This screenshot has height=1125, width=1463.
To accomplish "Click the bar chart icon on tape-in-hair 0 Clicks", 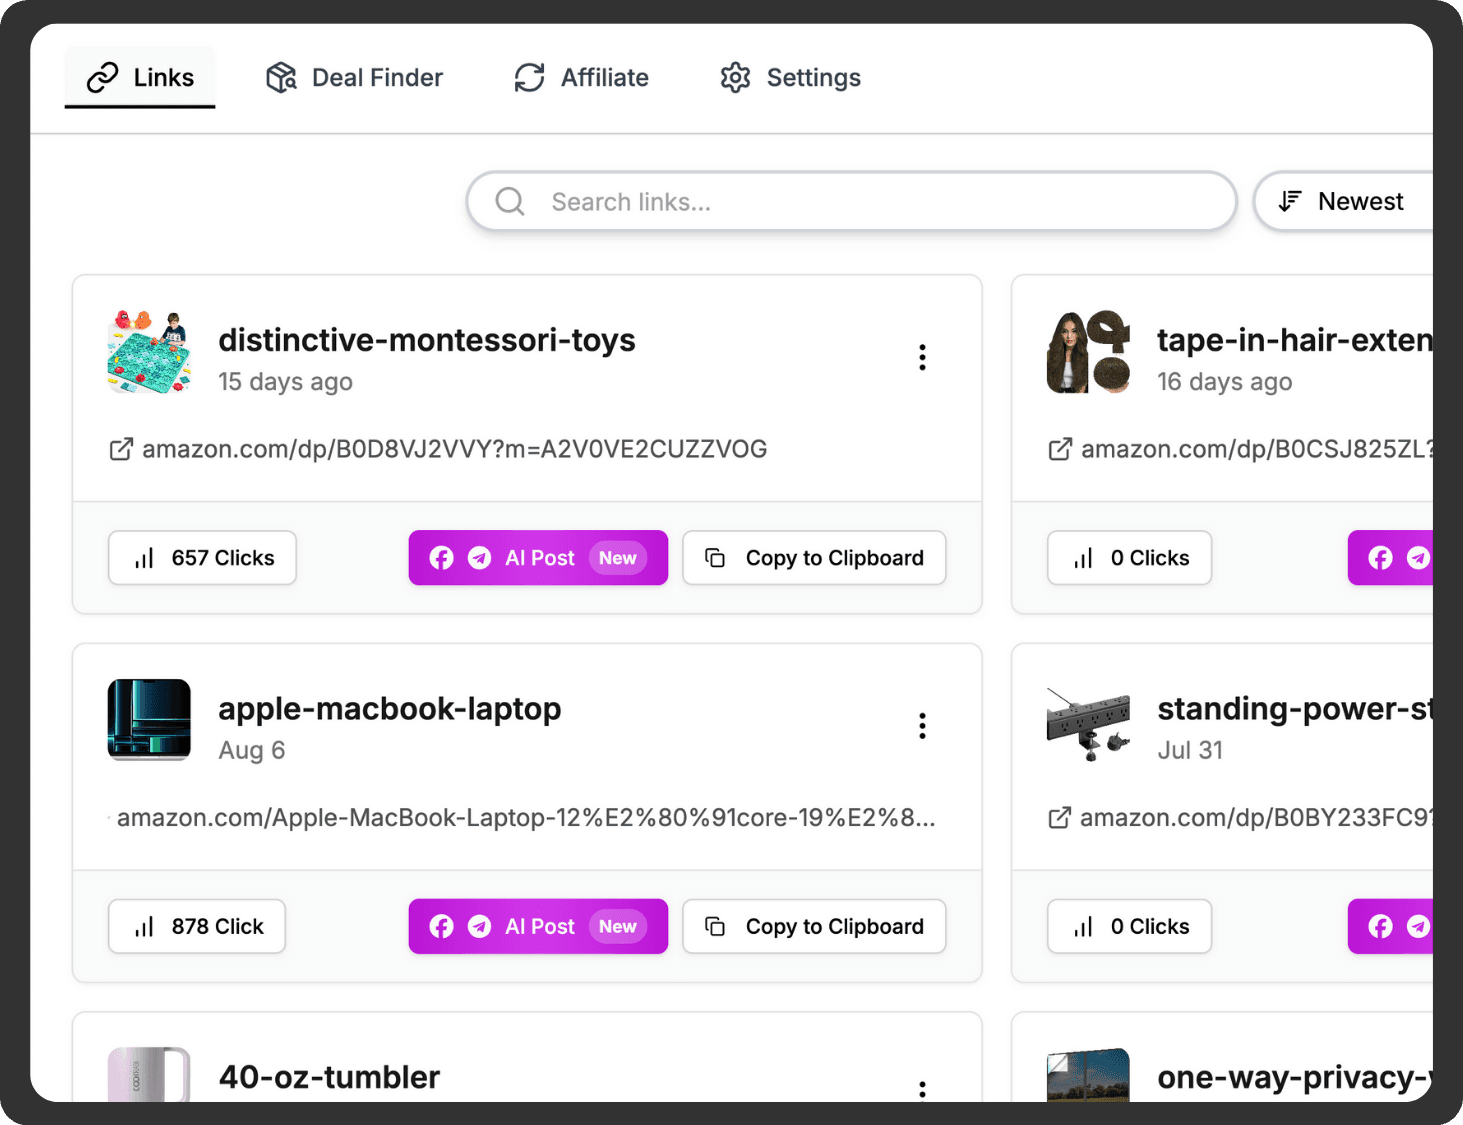I will 1083,558.
